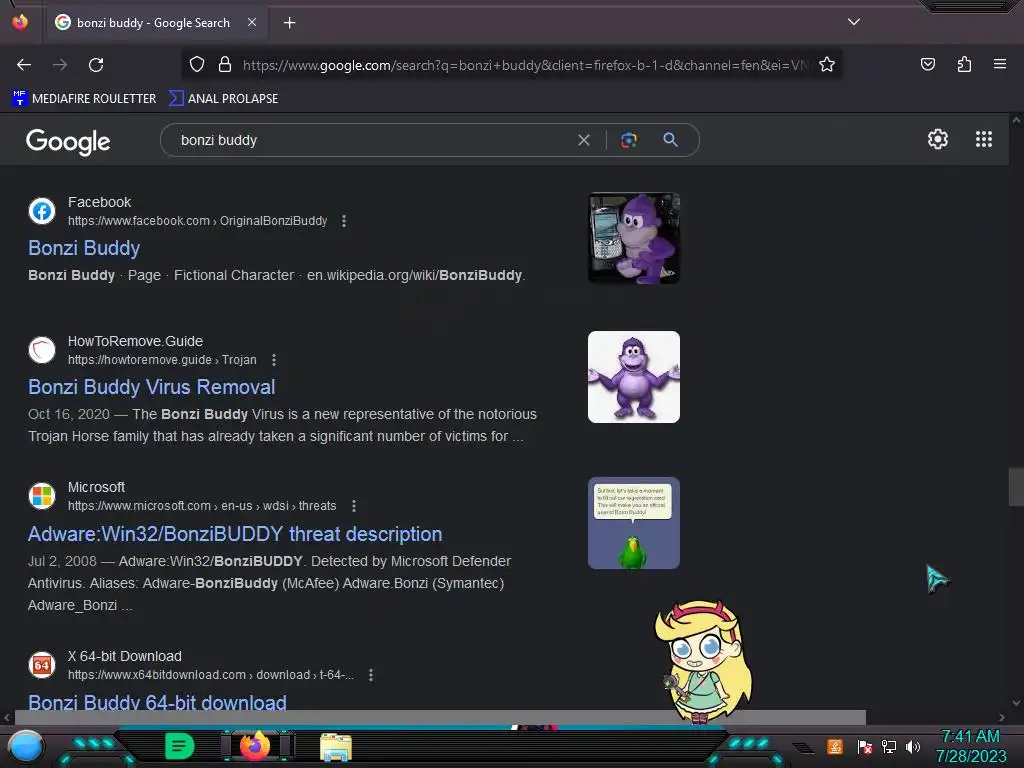The height and width of the screenshot is (768, 1024).
Task: Open the Bonzi Buddy with phone thumbnail
Action: click(x=633, y=238)
